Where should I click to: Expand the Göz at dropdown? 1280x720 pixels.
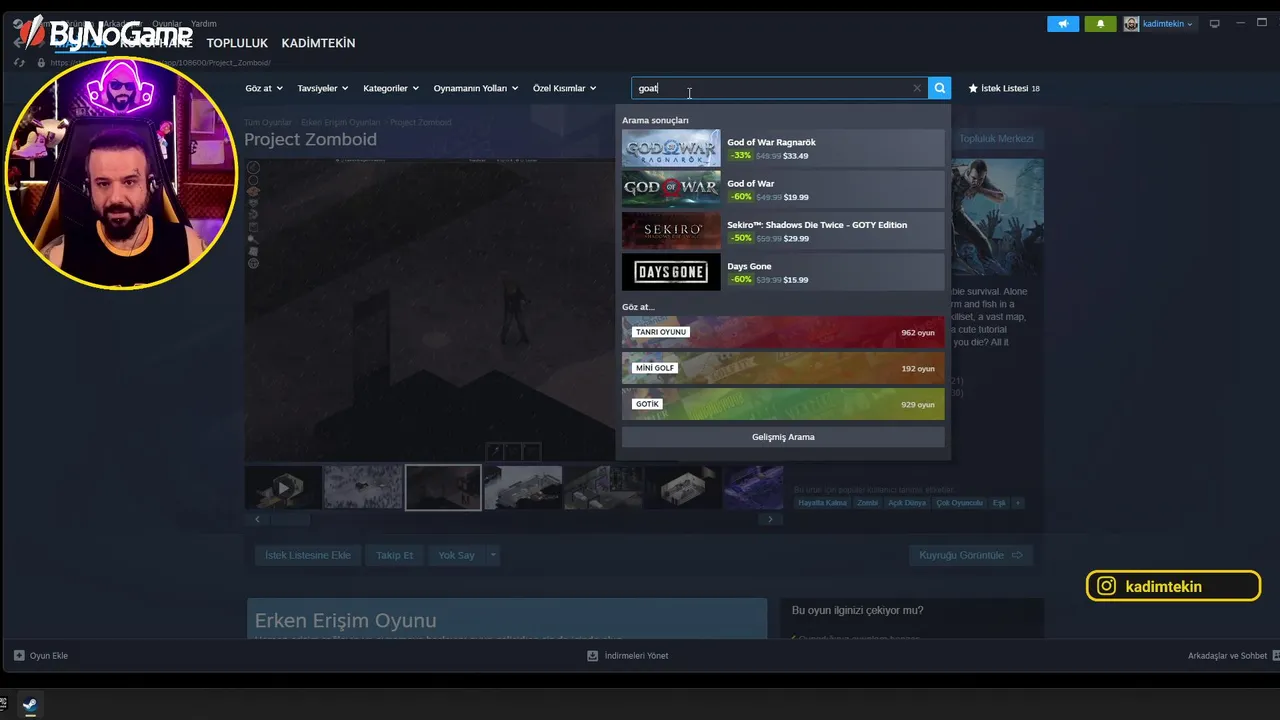pos(264,88)
